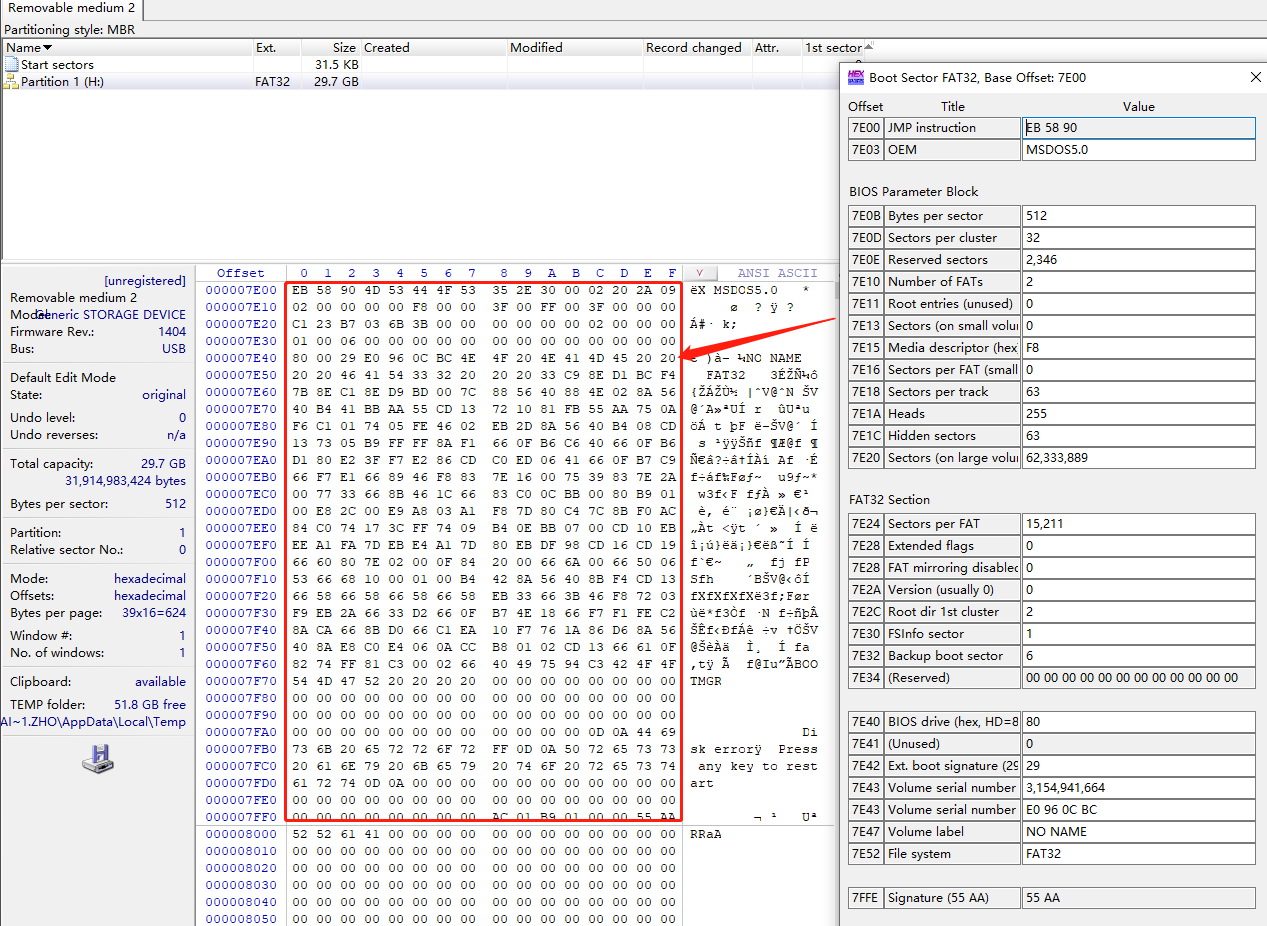Click the ANSI ASCII column header

tap(777, 272)
